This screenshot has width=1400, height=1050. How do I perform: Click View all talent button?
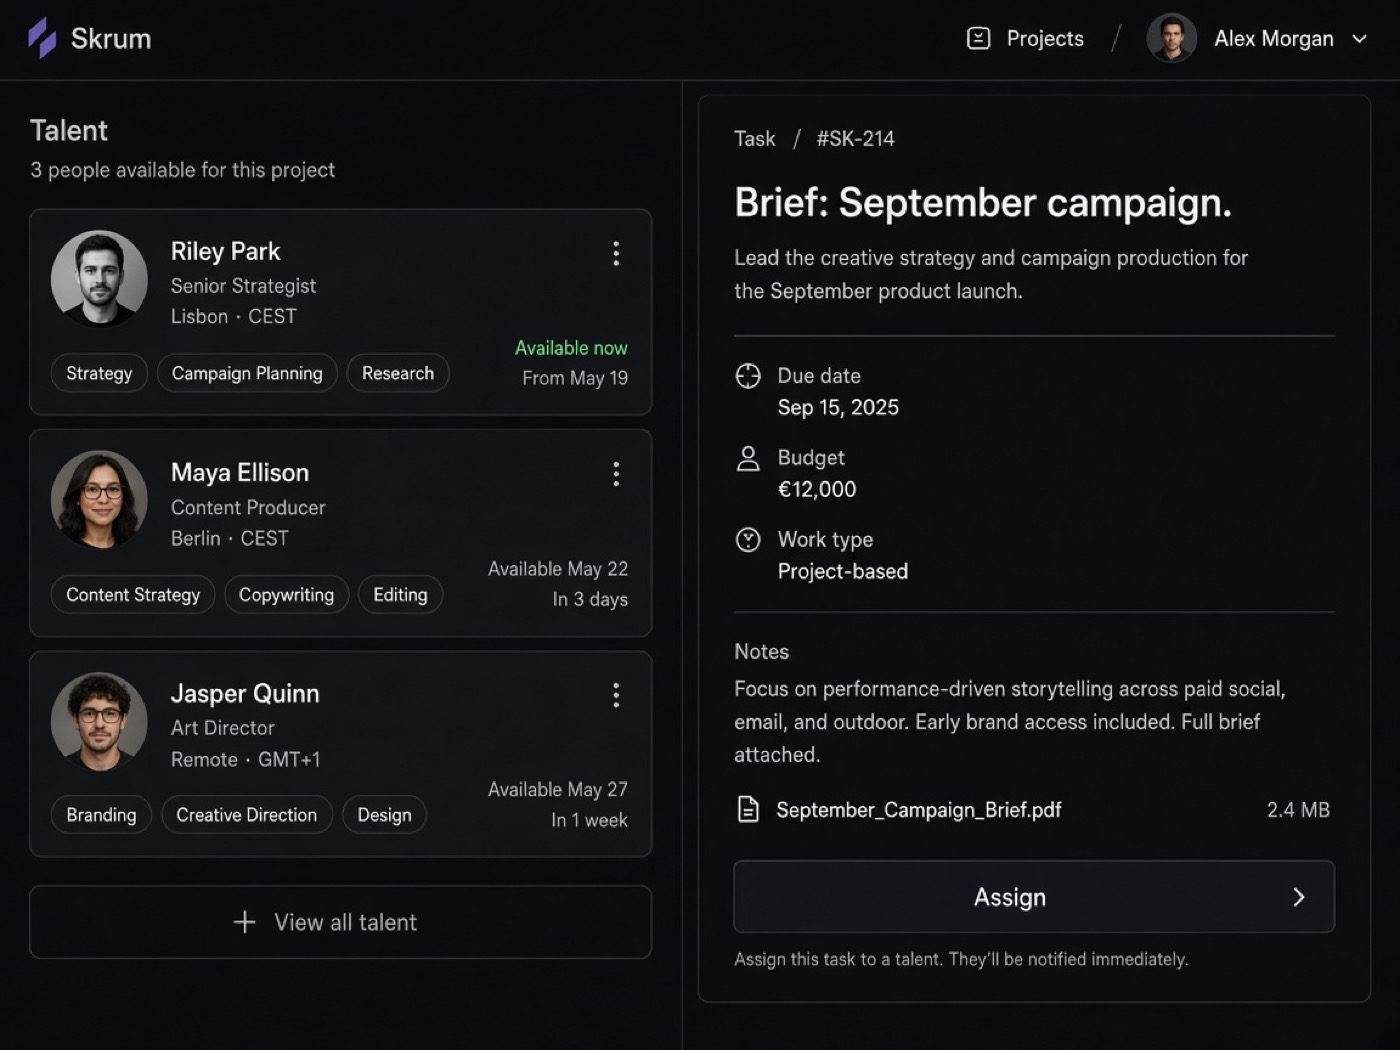(x=341, y=922)
